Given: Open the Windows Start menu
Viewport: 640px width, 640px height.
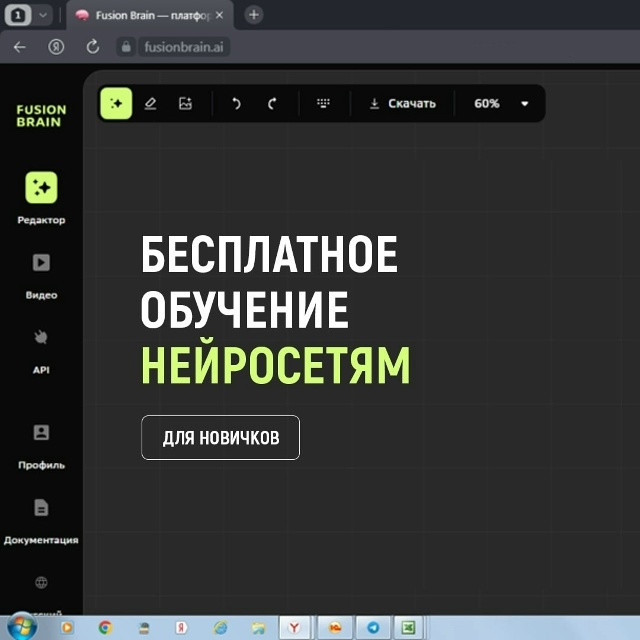Looking at the screenshot, I should tap(22, 627).
